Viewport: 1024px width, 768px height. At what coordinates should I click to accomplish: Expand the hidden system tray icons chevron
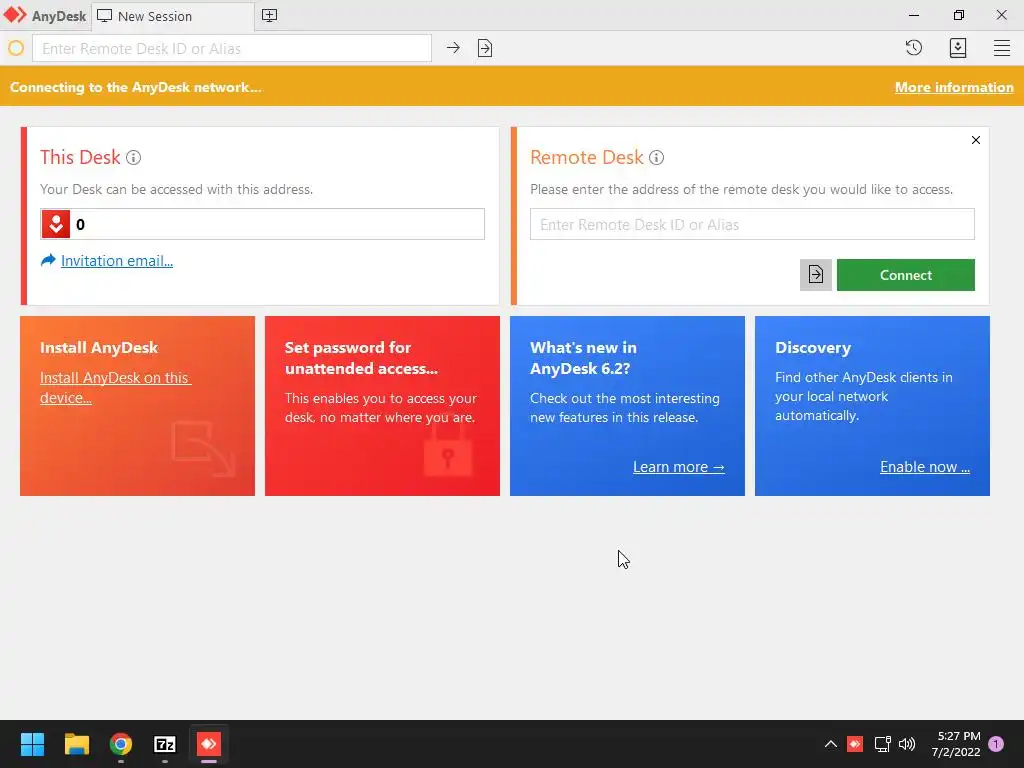click(x=831, y=744)
